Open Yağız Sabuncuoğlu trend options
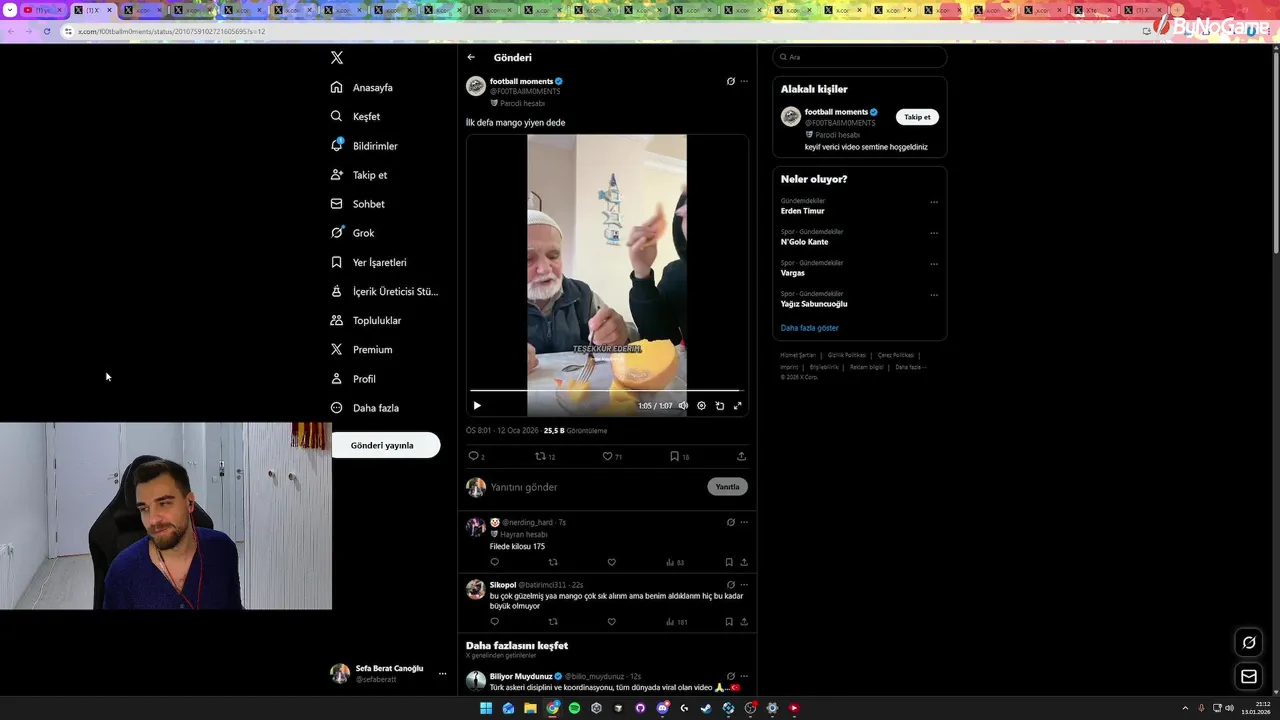 pyautogui.click(x=934, y=295)
